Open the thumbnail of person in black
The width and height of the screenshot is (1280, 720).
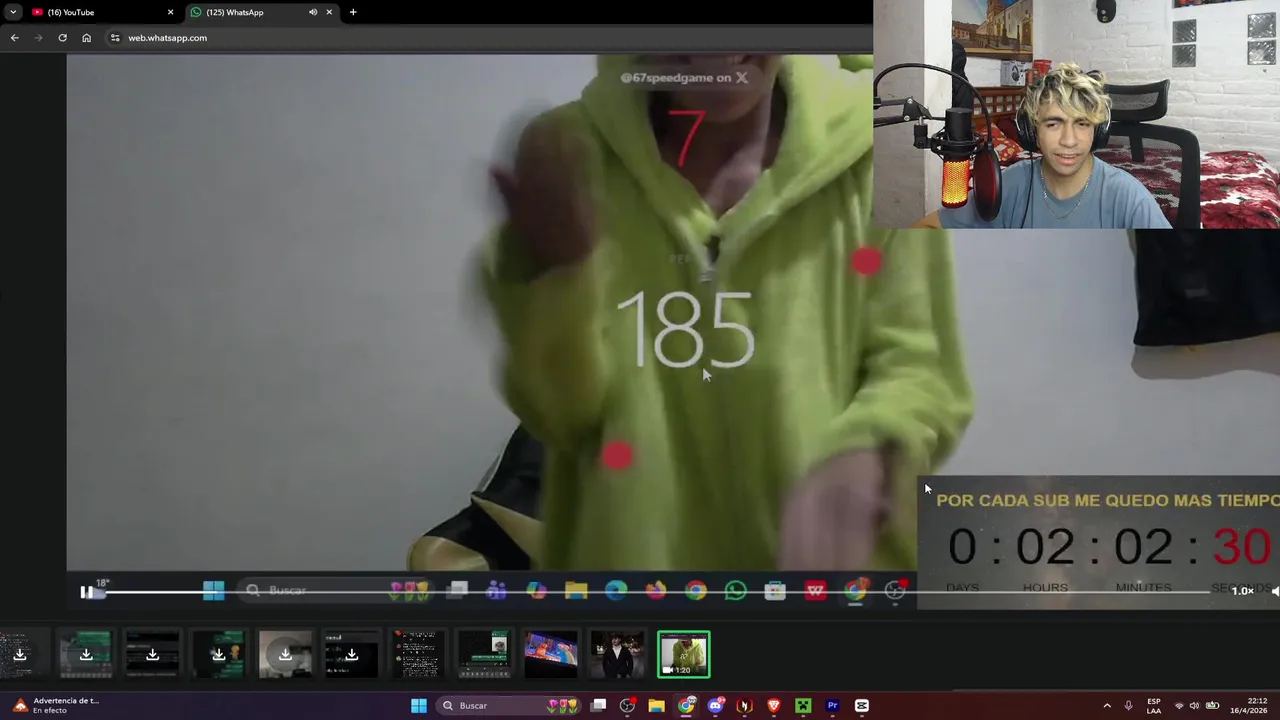tap(617, 654)
